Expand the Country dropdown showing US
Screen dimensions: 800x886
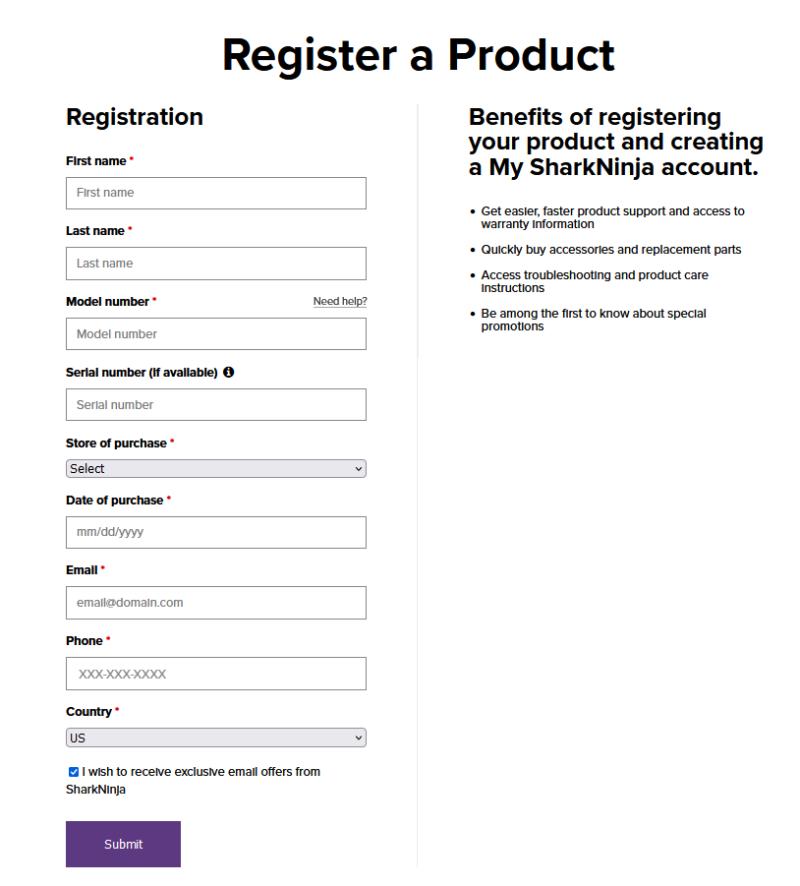[216, 738]
